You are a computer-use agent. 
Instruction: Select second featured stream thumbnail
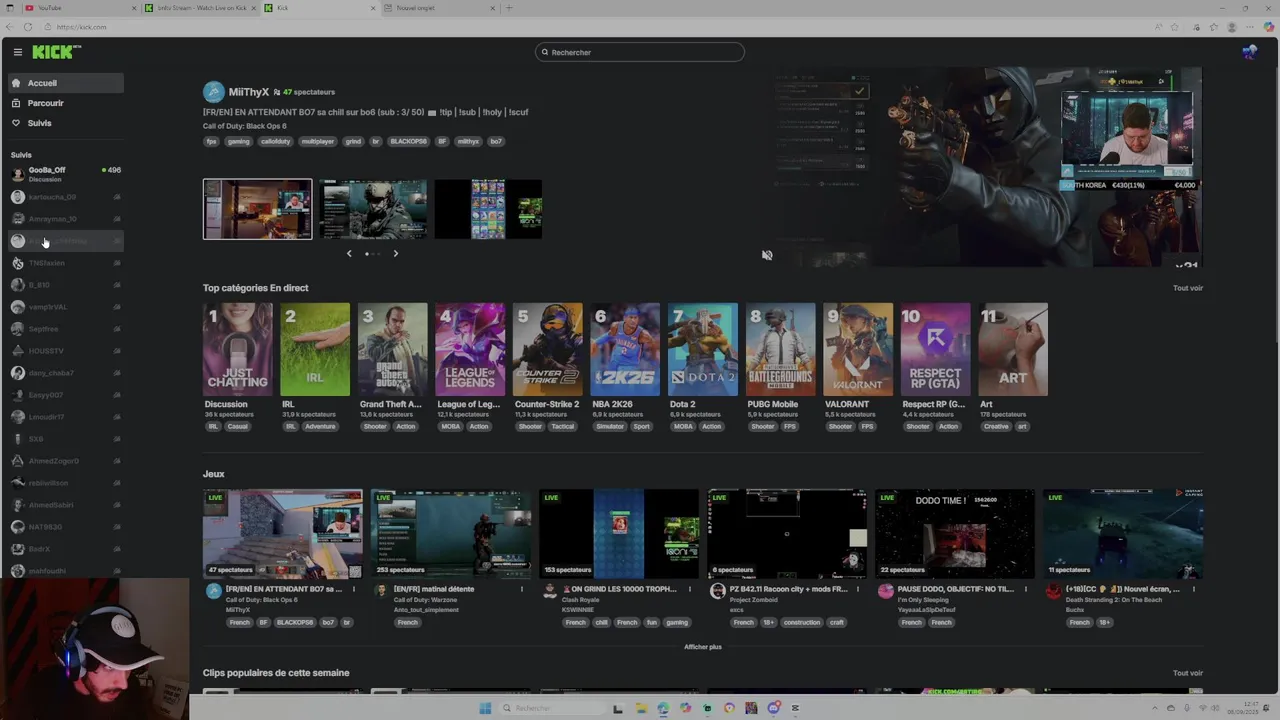click(x=373, y=209)
